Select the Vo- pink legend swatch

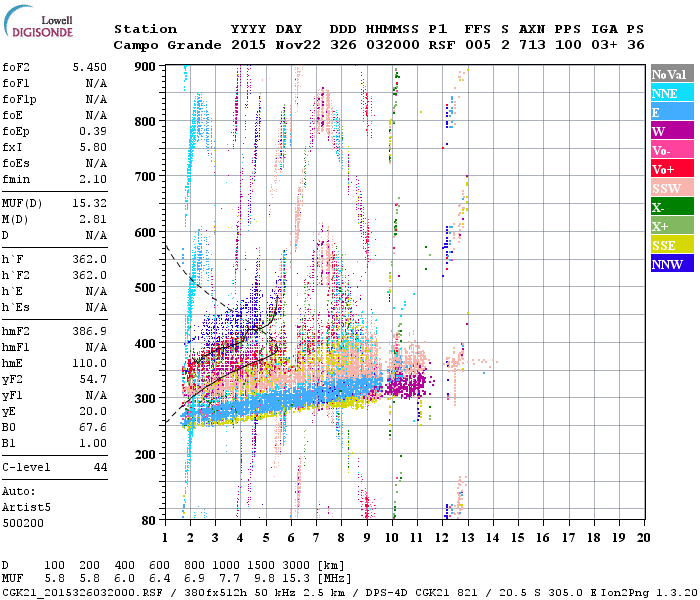point(672,150)
